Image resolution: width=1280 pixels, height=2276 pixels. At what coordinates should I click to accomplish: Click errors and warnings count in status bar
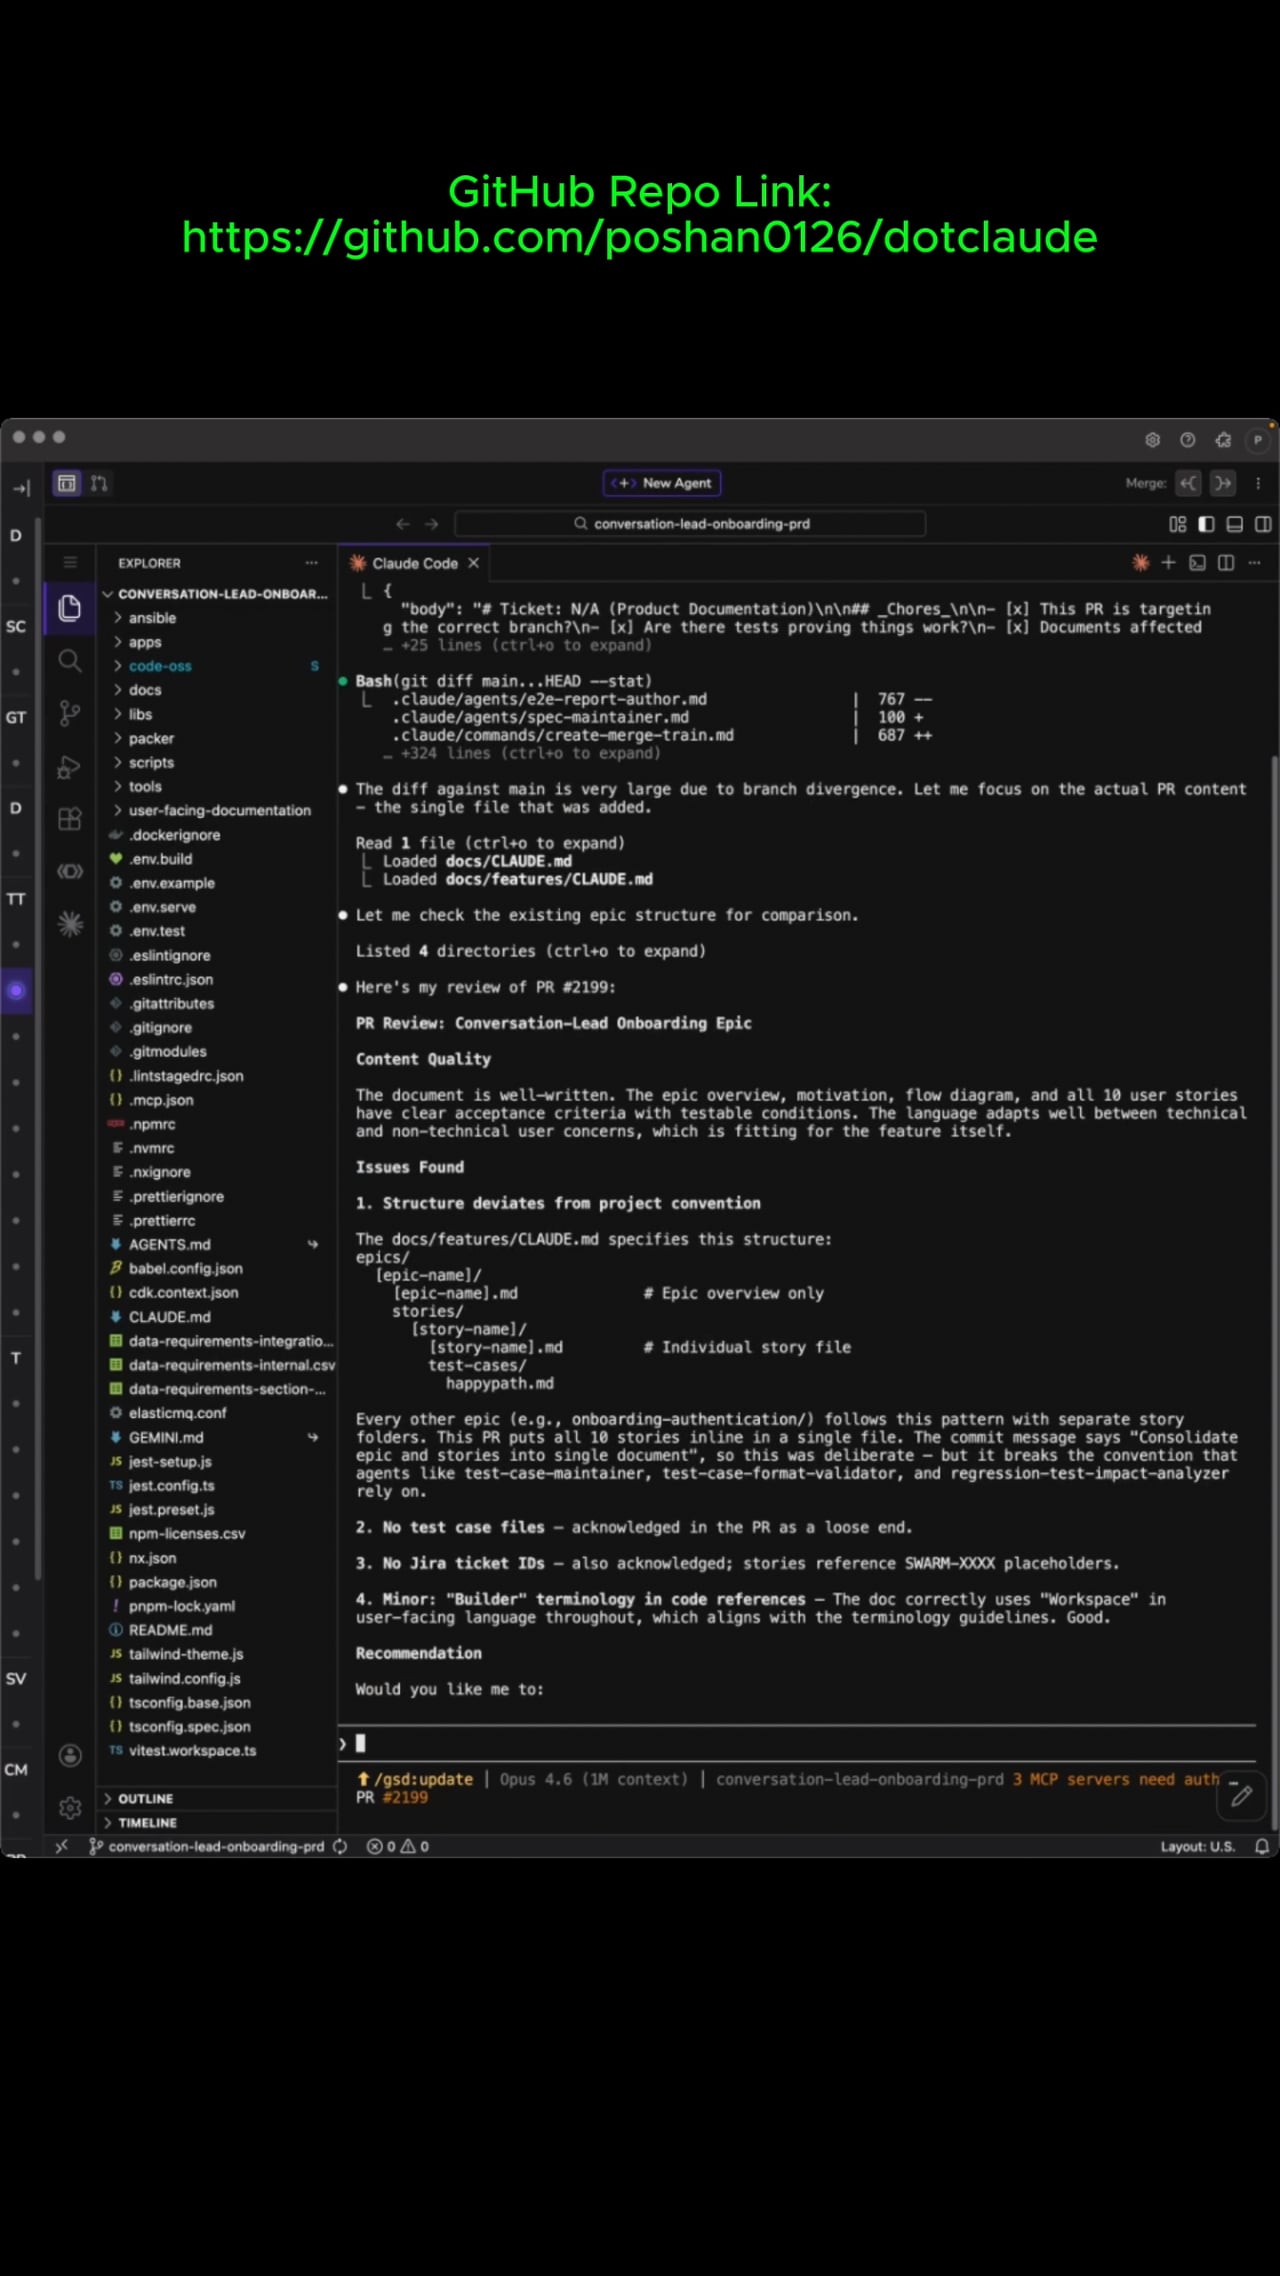point(398,1846)
